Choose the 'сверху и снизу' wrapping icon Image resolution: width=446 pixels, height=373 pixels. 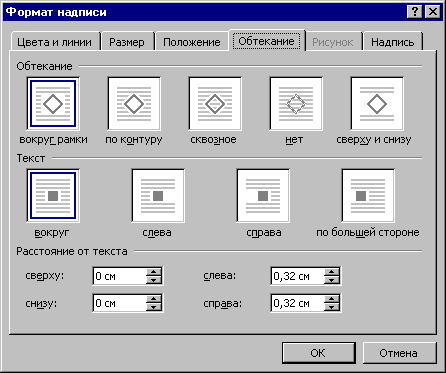point(377,104)
